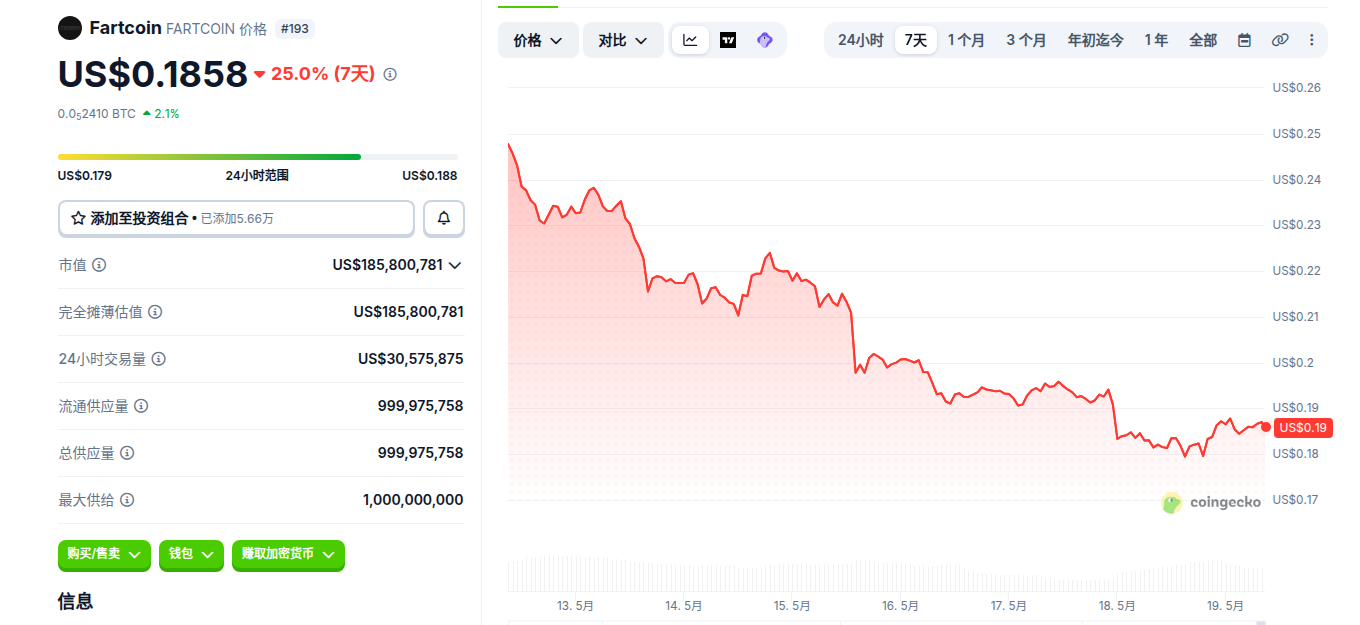1360x625 pixels.
Task: Open the 对比 compare dropdown
Action: (x=623, y=40)
